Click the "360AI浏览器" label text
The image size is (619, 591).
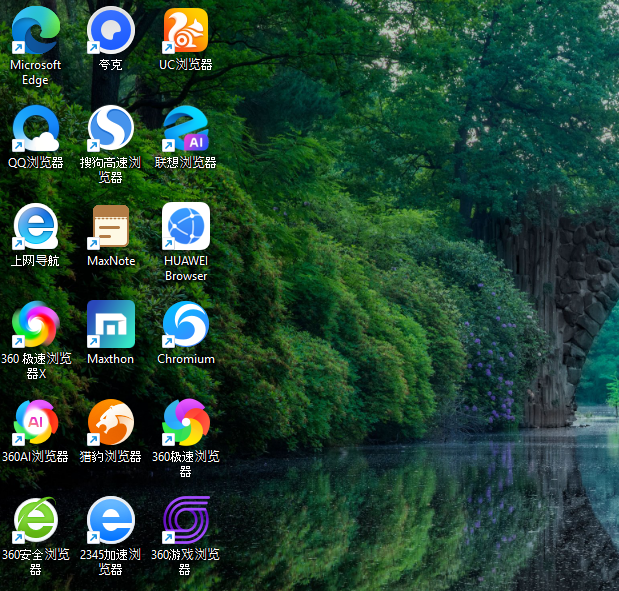pyautogui.click(x=36, y=456)
